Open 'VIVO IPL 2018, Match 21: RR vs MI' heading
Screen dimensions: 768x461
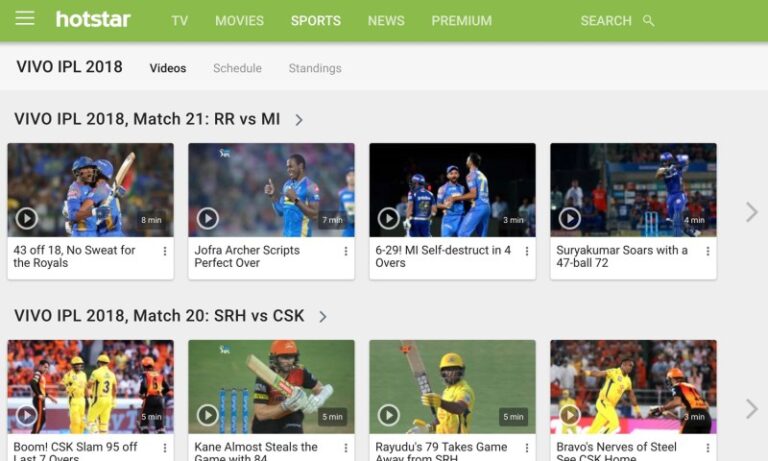click(147, 119)
